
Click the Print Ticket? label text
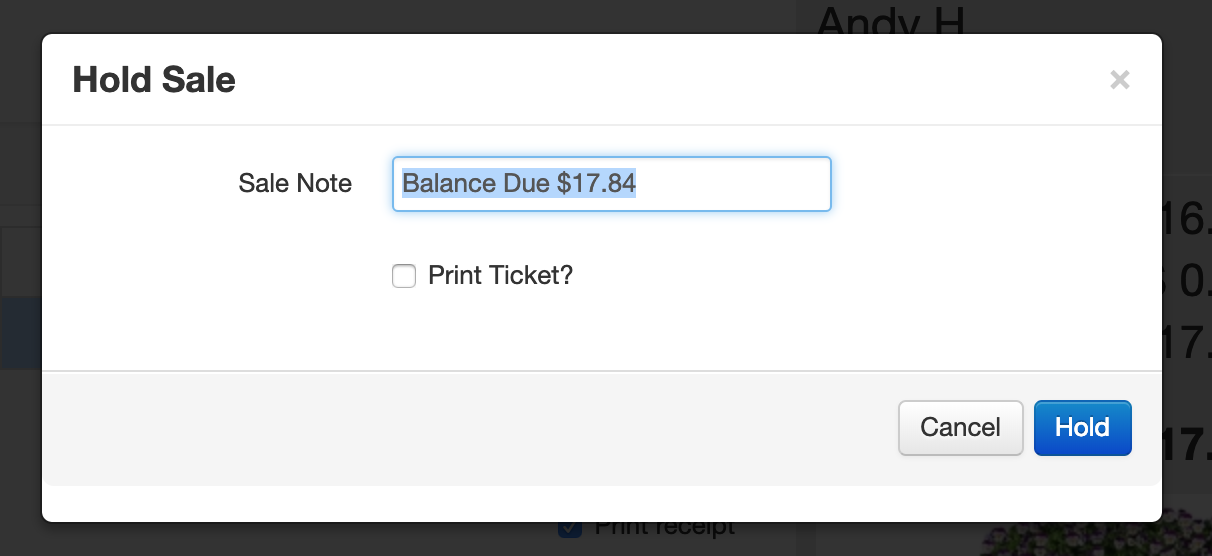(500, 275)
